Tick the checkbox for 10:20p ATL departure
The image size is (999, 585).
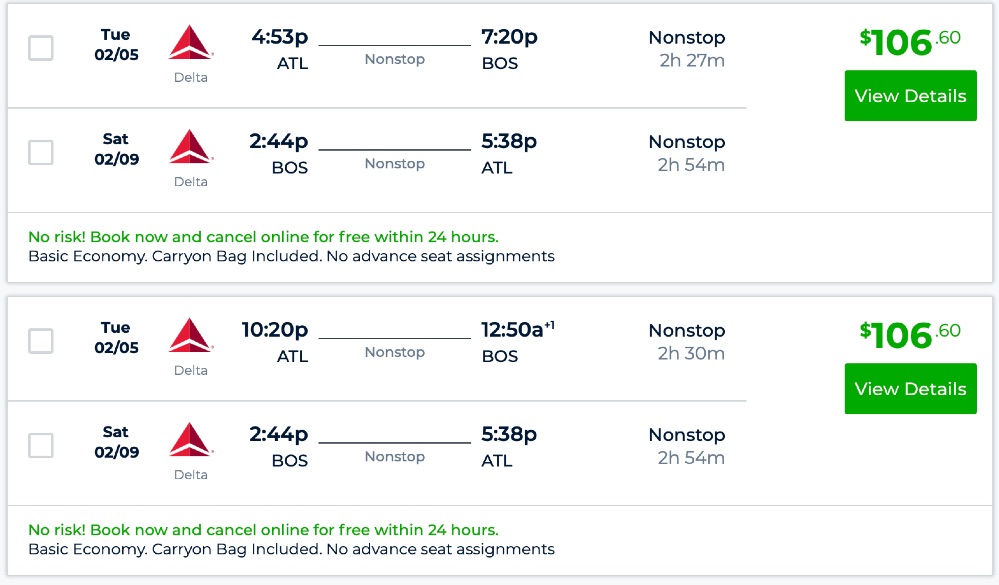tap(41, 341)
